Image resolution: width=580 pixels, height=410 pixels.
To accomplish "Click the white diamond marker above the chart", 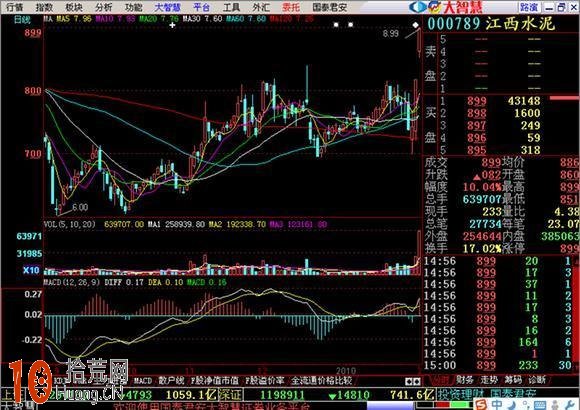I will click(416, 25).
